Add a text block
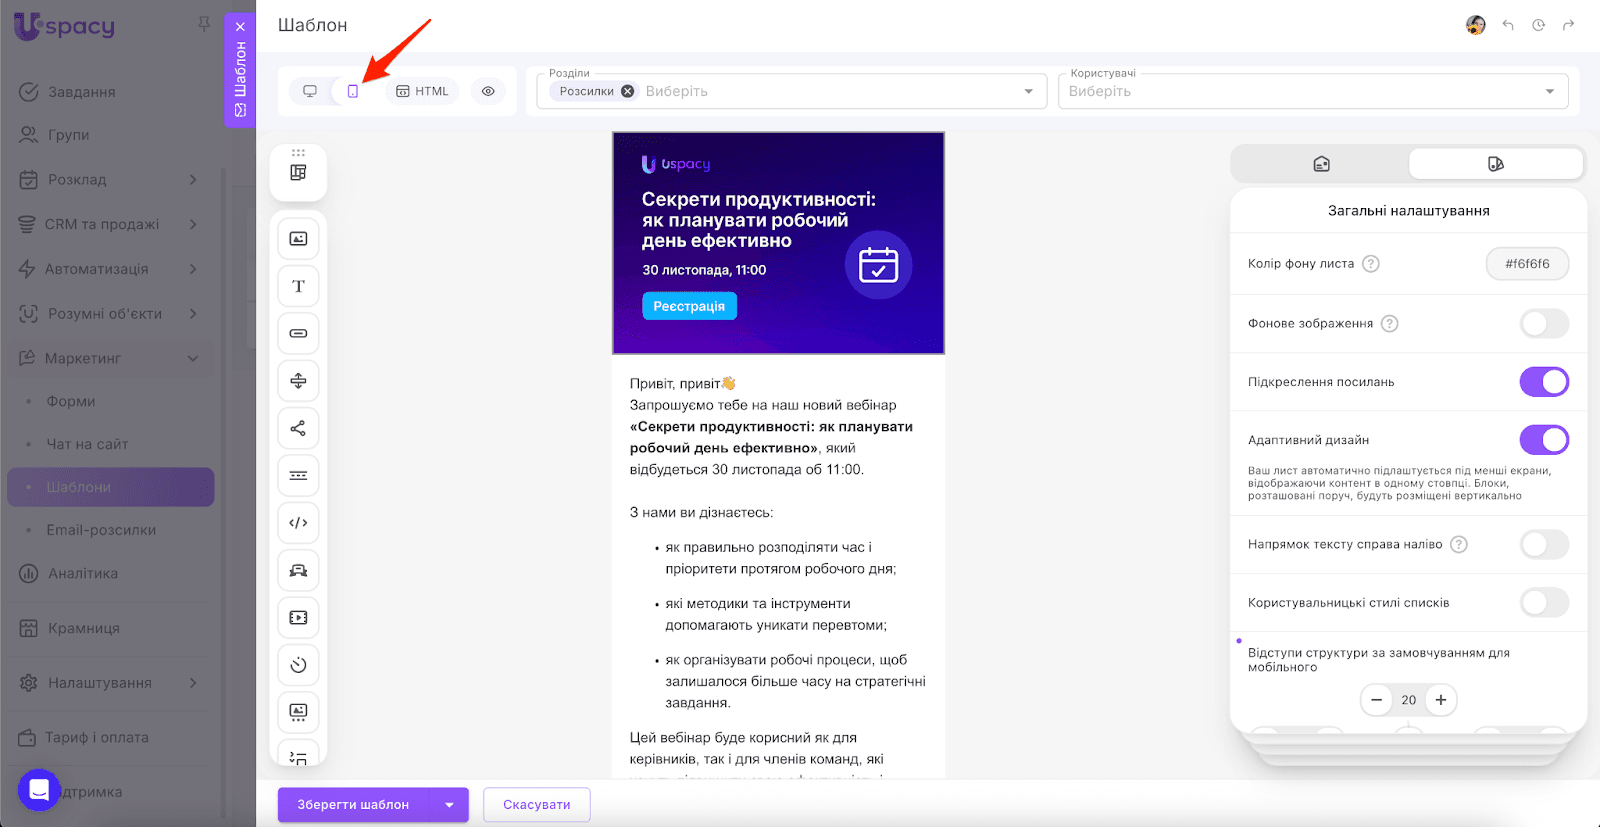Screen dimensions: 1600x827 298,286
